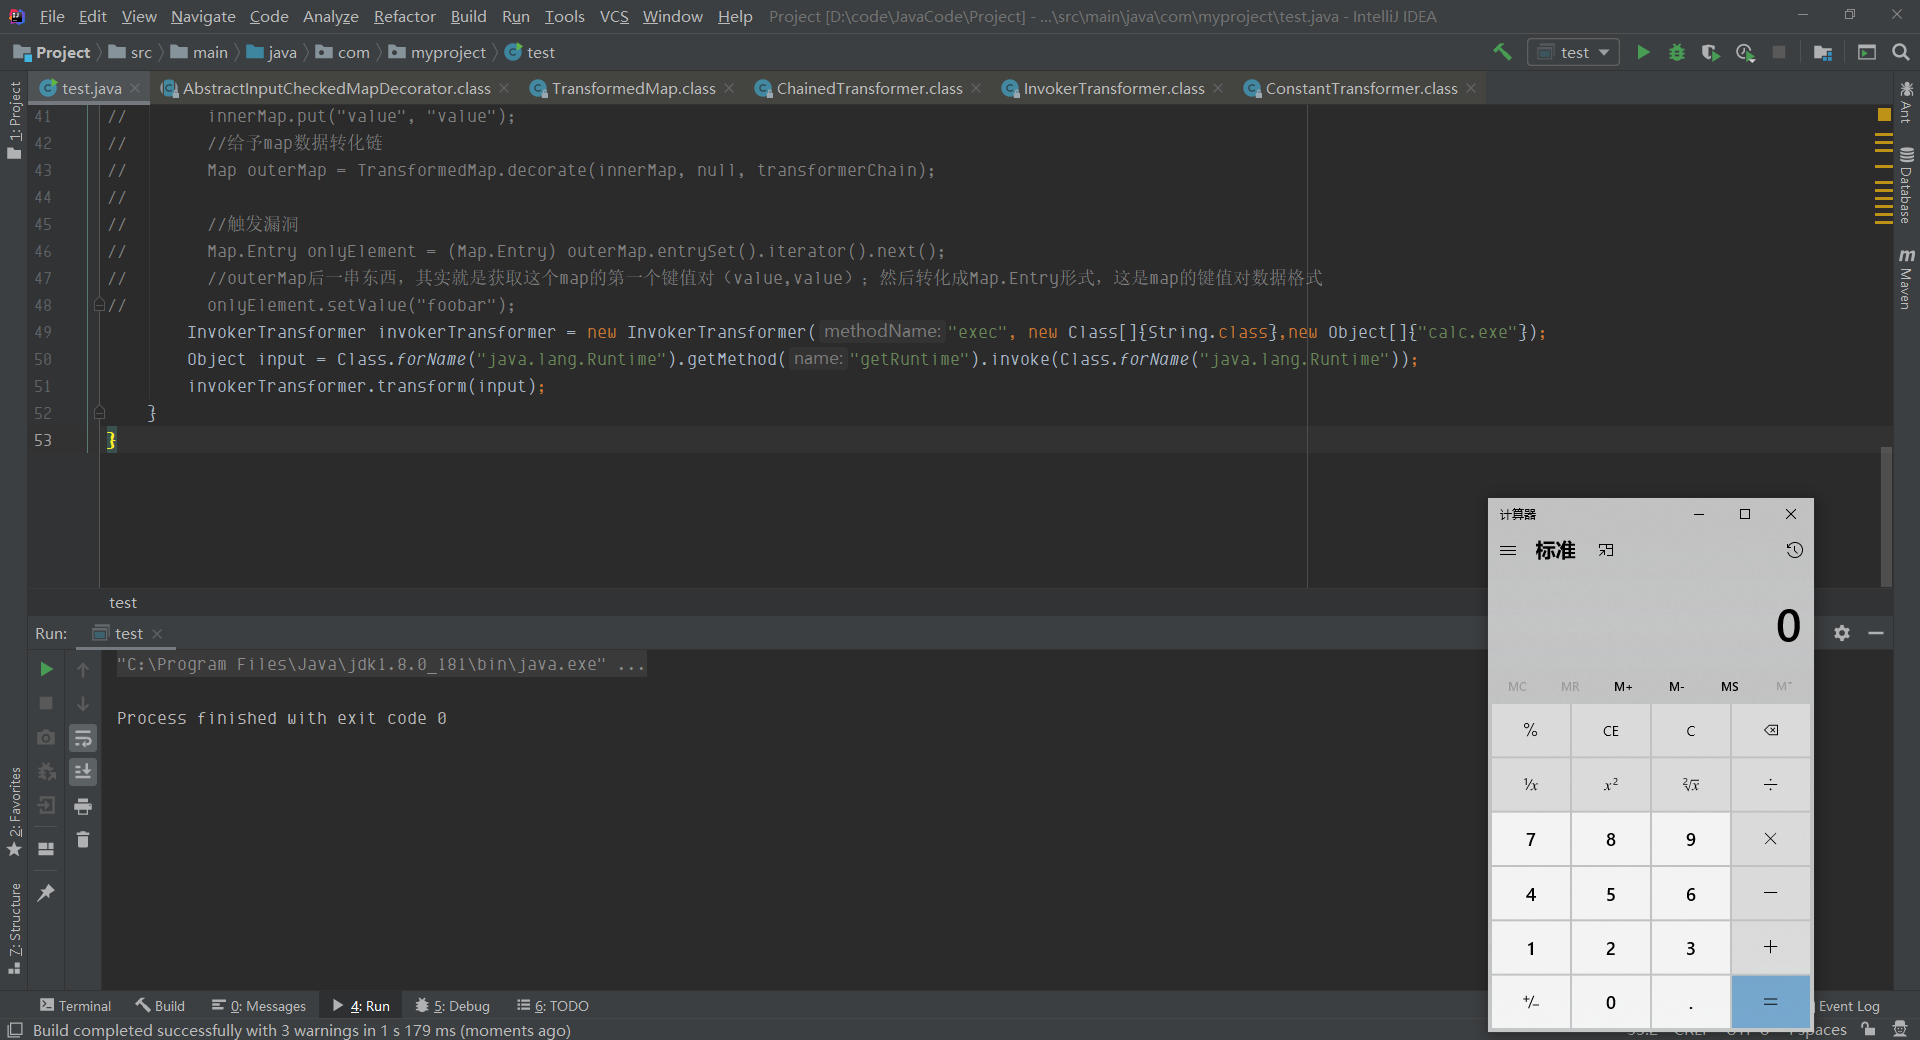The image size is (1920, 1040).
Task: Open the TODO tool window
Action: point(553,1006)
